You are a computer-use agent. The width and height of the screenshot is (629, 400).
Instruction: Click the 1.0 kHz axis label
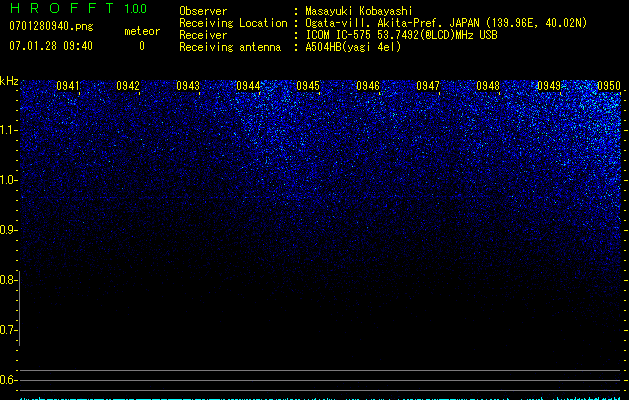[x=8, y=180]
